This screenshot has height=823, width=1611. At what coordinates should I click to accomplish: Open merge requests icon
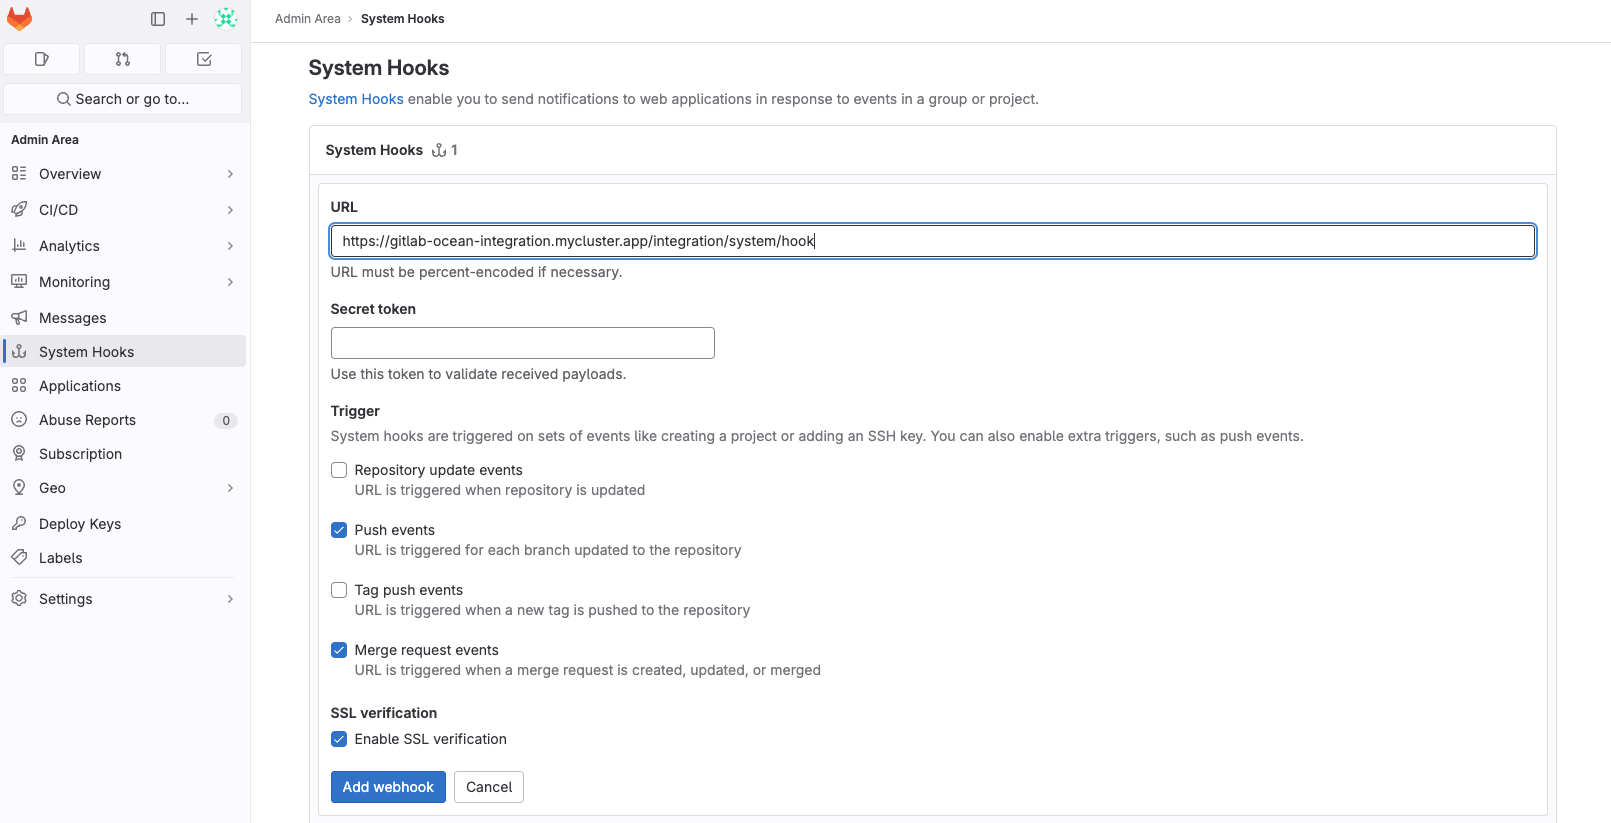point(123,59)
